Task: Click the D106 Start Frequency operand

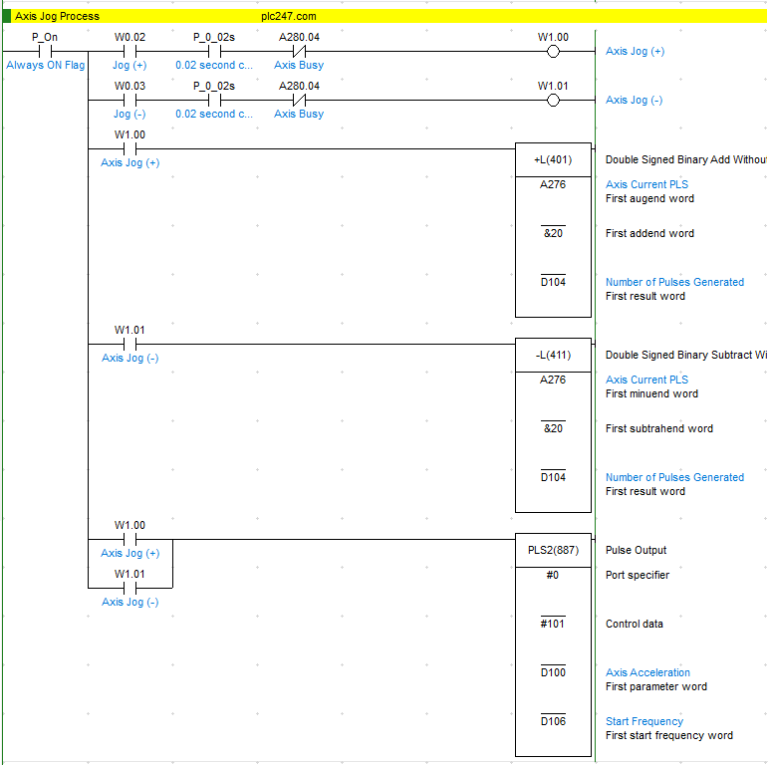Action: [553, 722]
